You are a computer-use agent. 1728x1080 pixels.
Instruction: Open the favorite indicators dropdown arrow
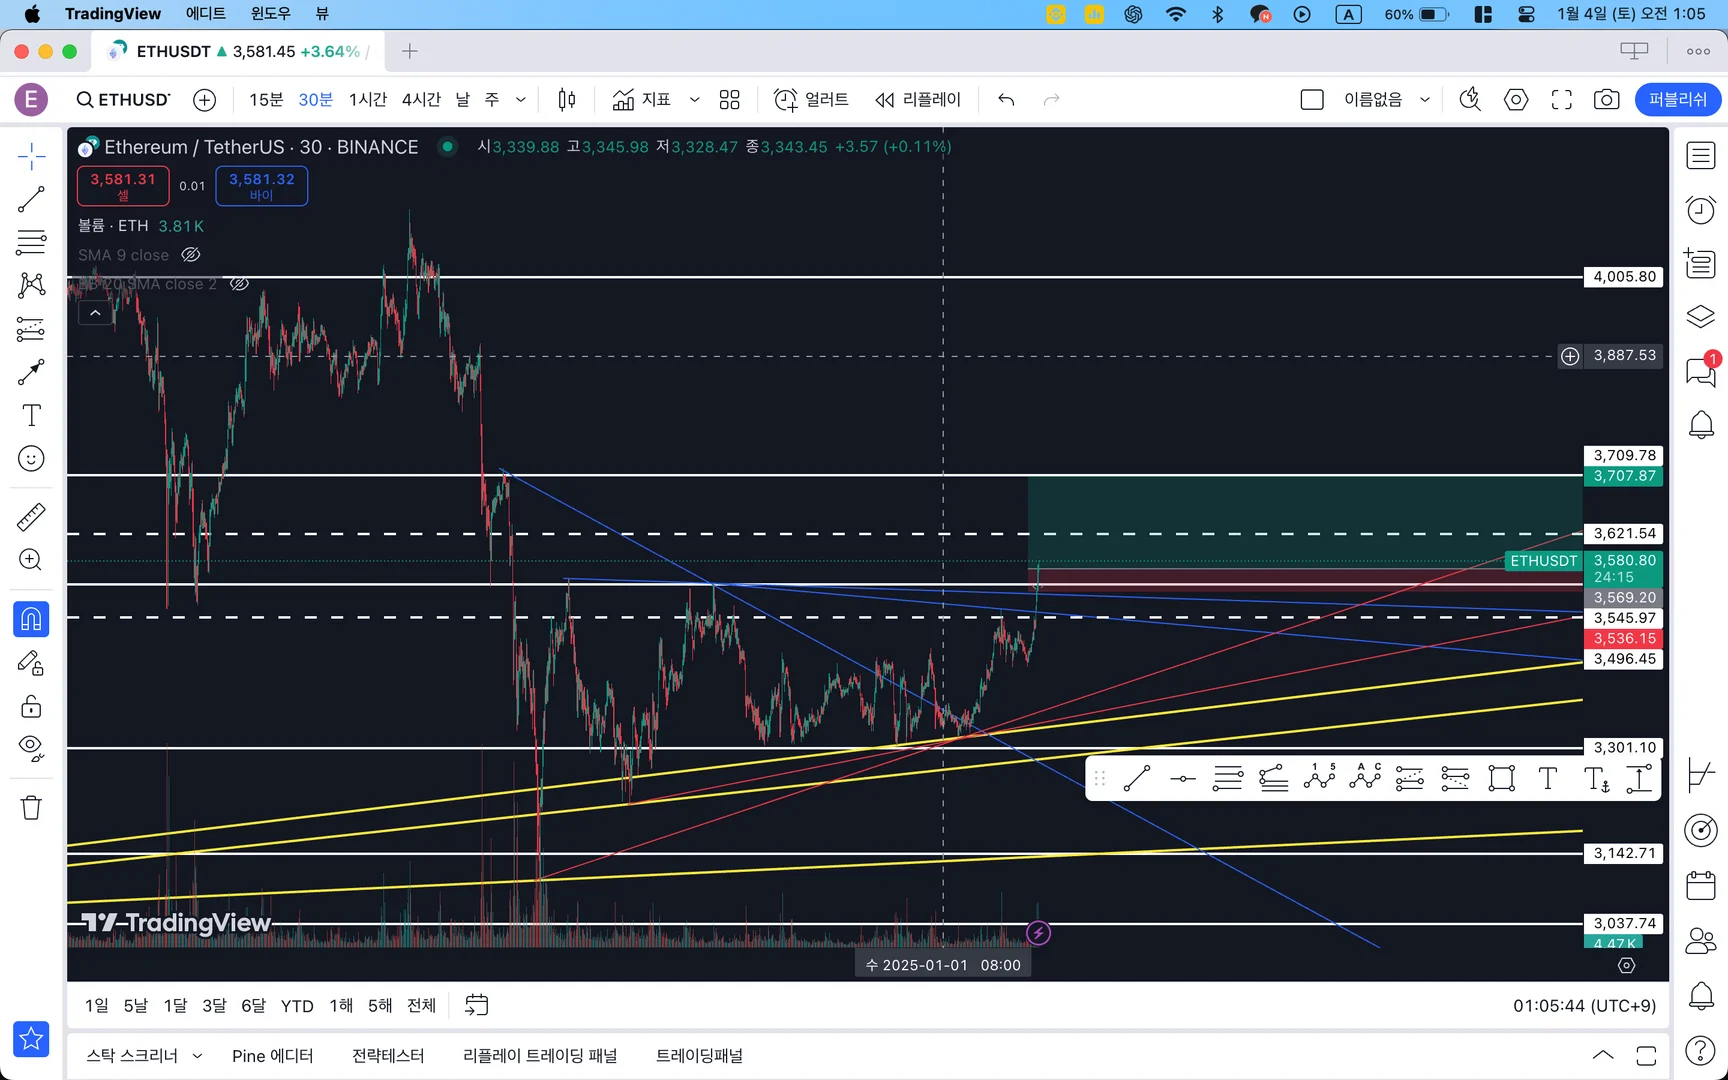pyautogui.click(x=694, y=99)
